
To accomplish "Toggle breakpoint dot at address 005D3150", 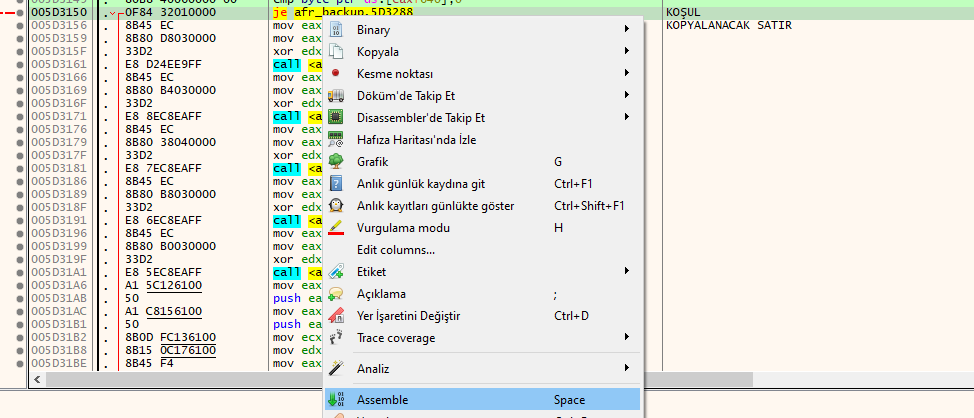I will pos(20,12).
